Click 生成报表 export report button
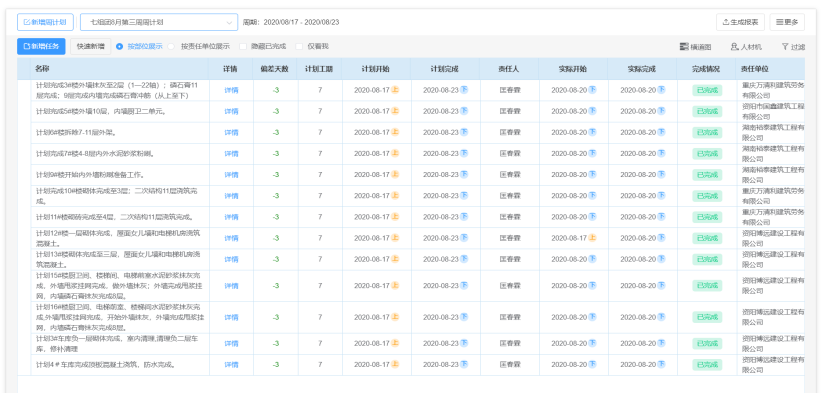Viewport: 827px width, 394px height. [740, 22]
